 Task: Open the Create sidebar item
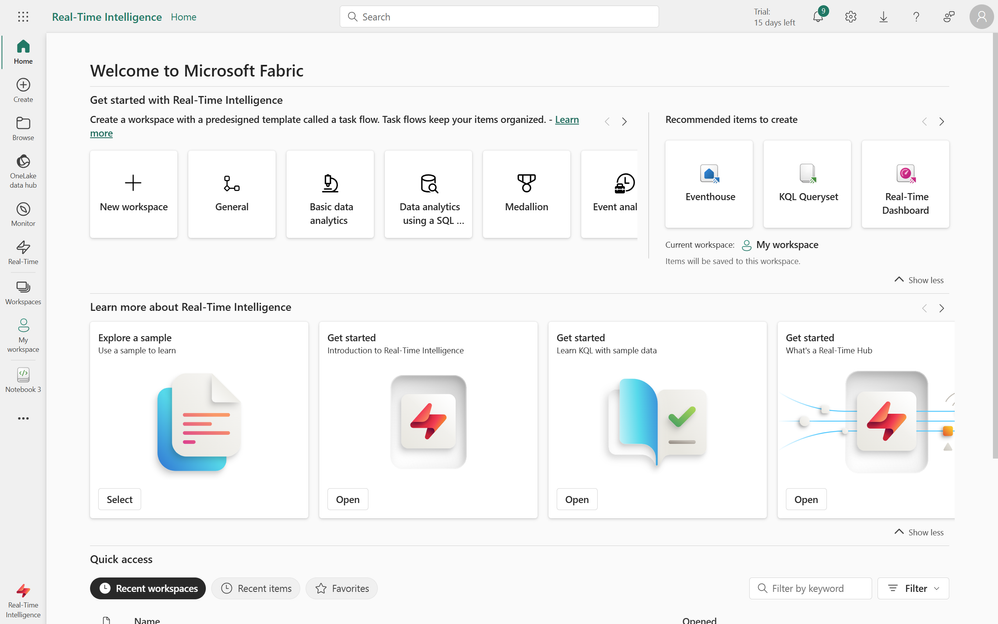tap(23, 90)
